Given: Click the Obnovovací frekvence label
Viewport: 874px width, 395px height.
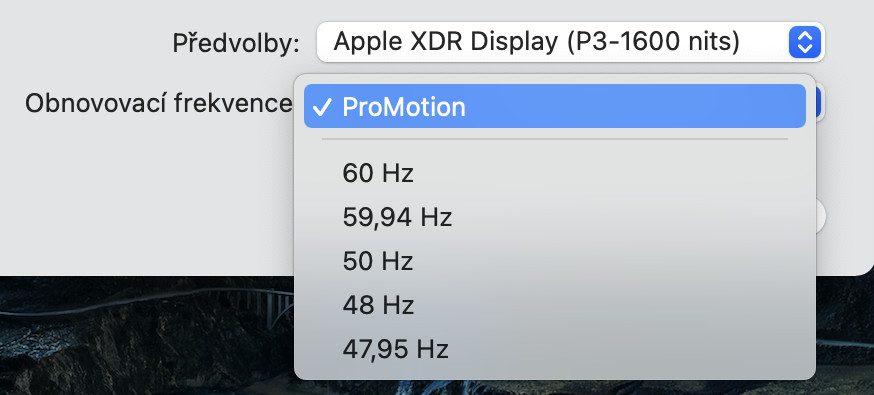Looking at the screenshot, I should coord(158,103).
